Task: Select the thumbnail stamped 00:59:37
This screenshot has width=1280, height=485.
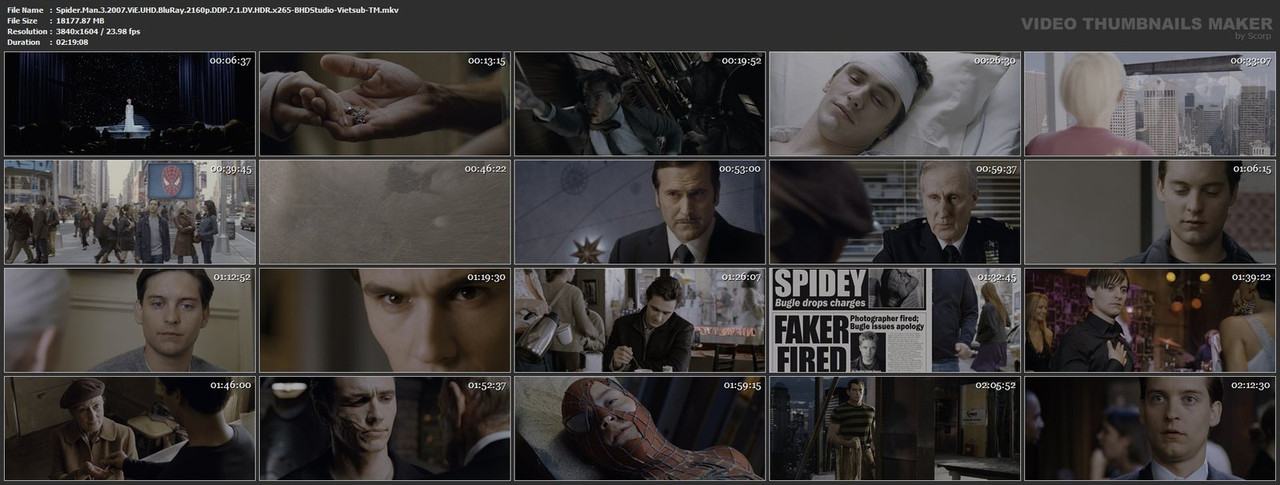Action: point(895,212)
